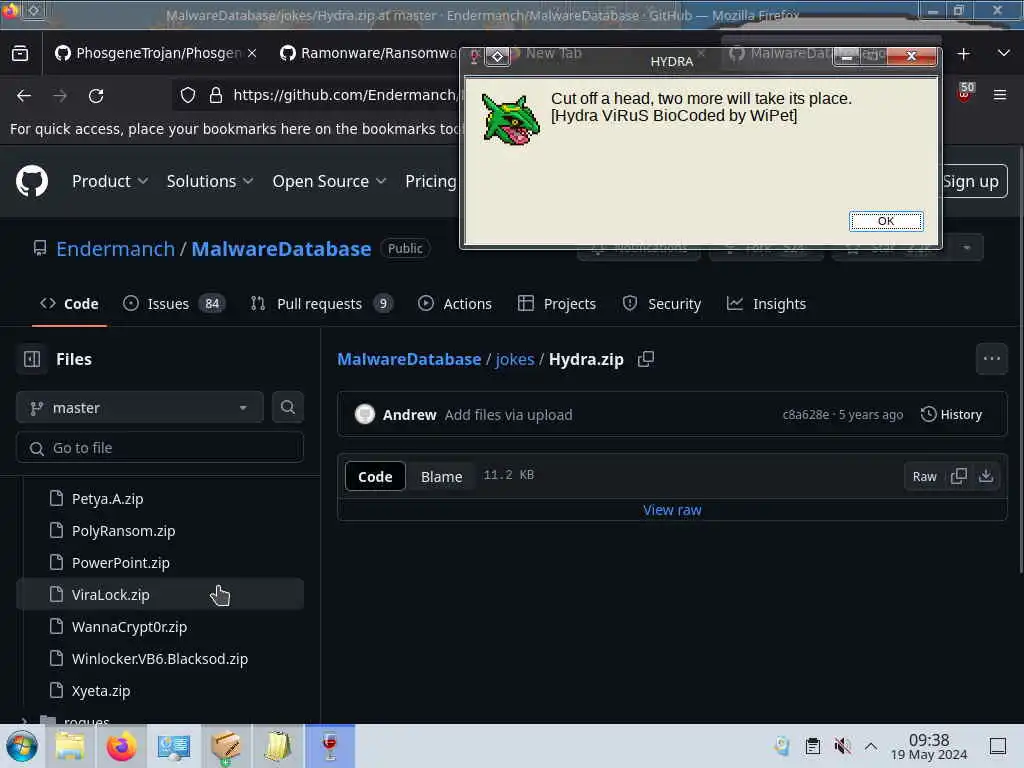Expand the Open Source menu

coord(329,181)
